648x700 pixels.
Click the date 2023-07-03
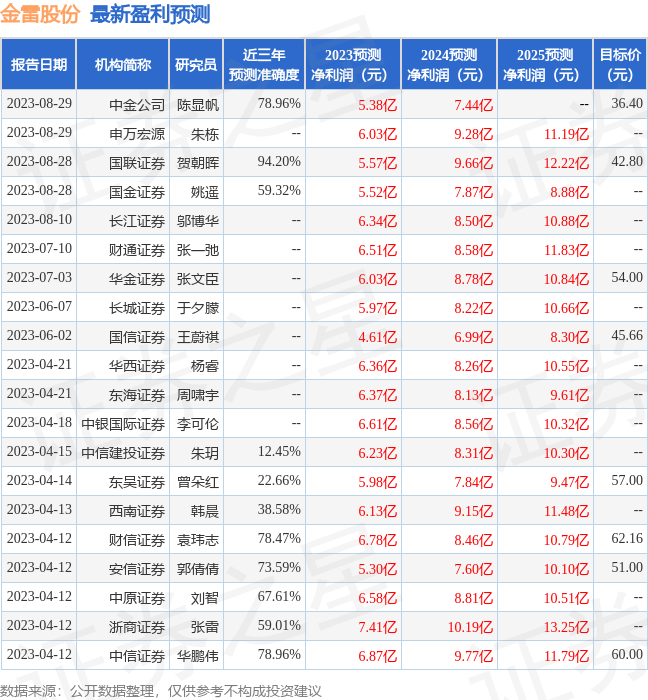pos(39,278)
